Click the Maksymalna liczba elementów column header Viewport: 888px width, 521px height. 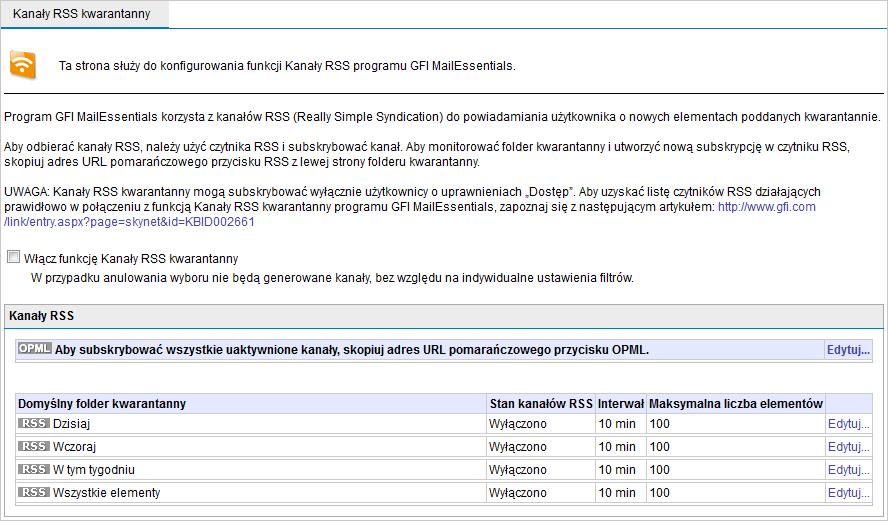click(736, 404)
